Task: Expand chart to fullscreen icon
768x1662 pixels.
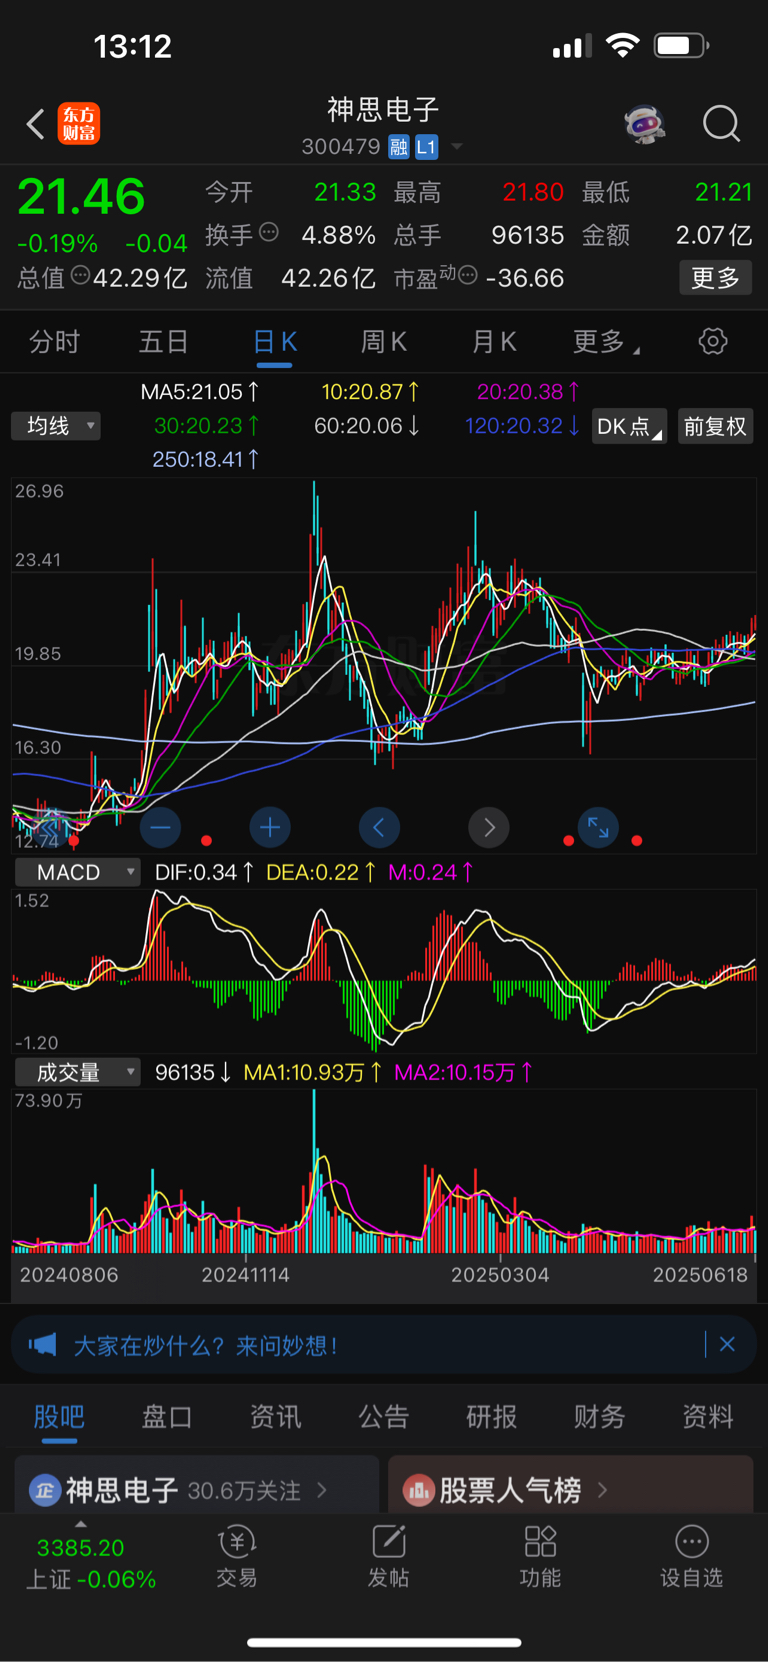Action: click(x=598, y=827)
